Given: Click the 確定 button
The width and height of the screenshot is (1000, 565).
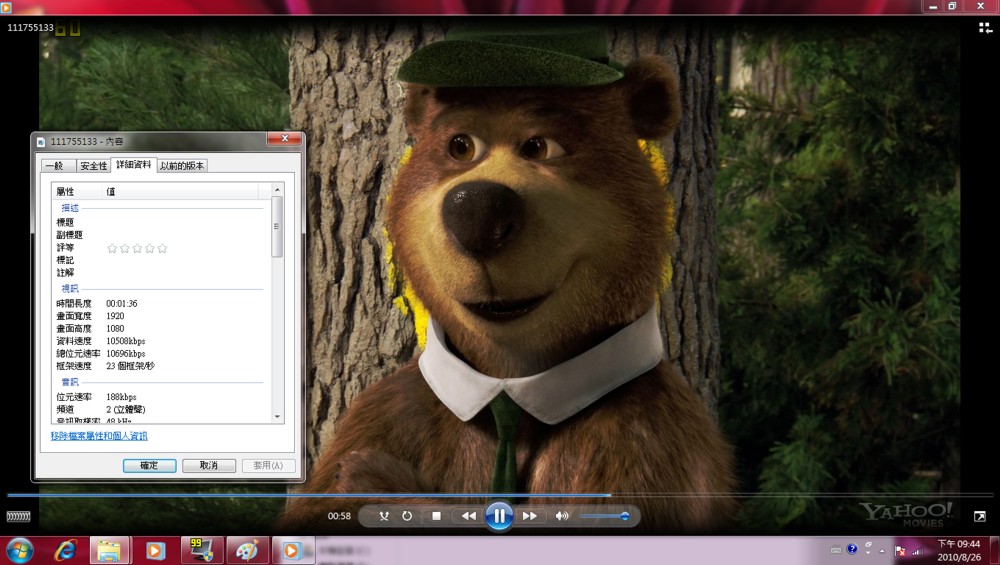Looking at the screenshot, I should coord(149,466).
